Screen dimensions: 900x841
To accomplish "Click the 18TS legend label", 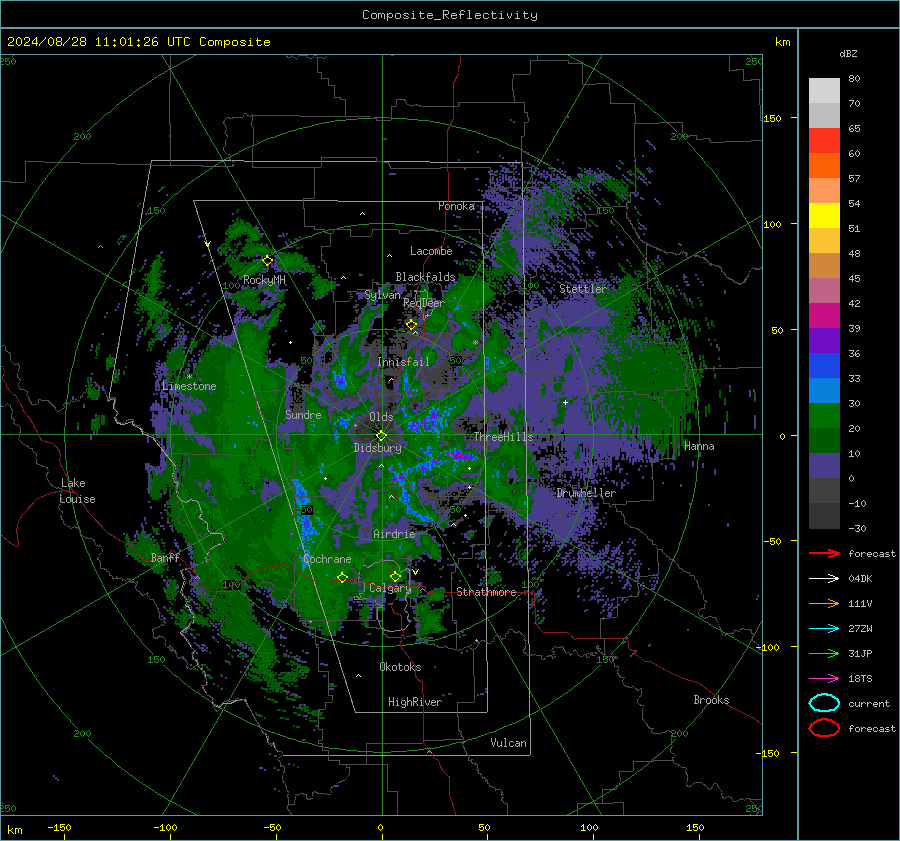I will (x=860, y=679).
